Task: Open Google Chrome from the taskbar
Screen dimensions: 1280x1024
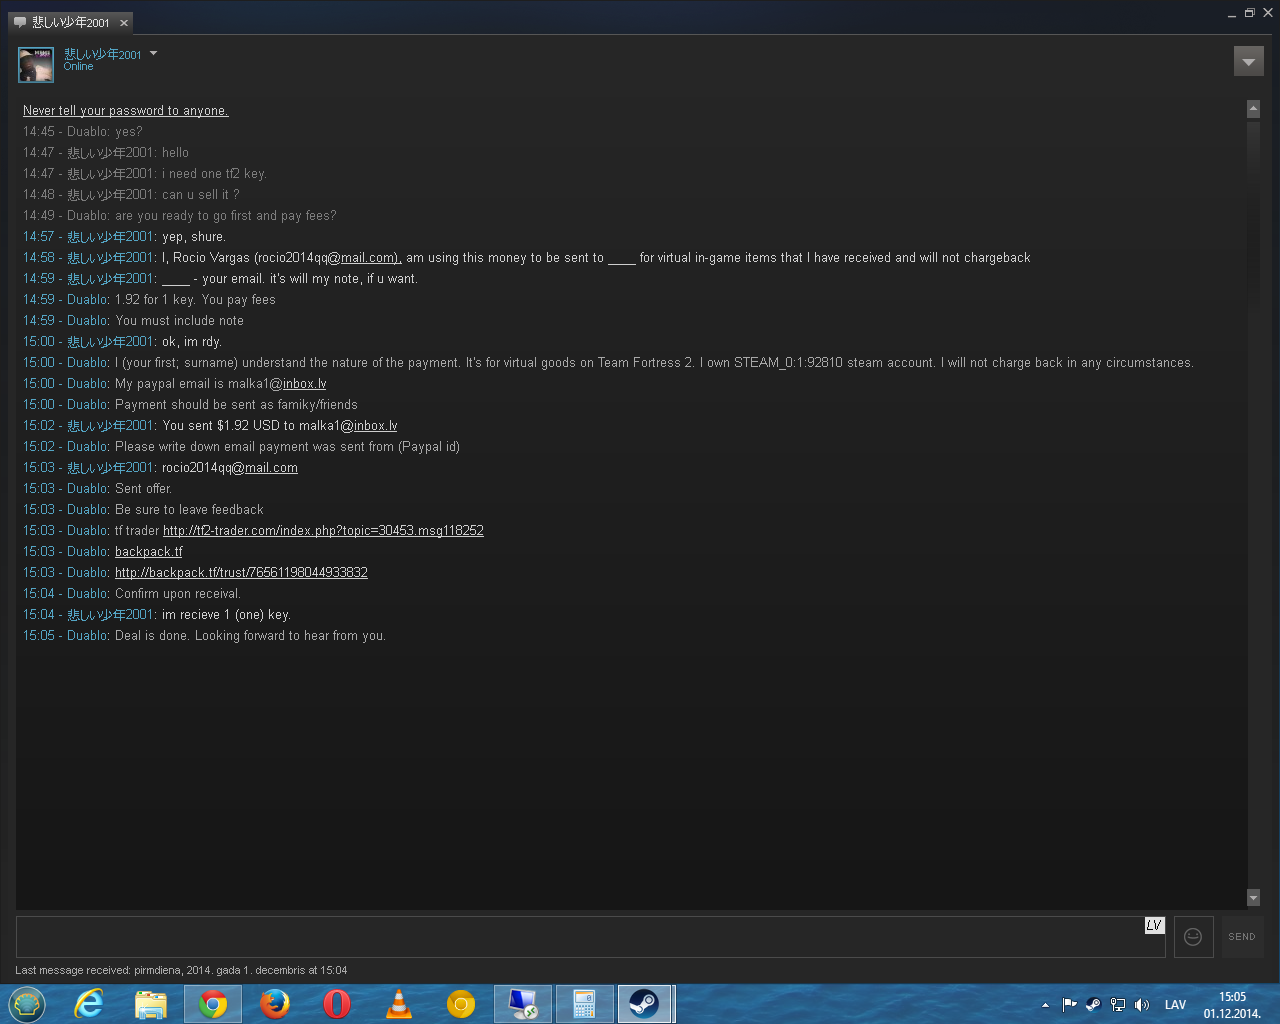Action: coord(213,1004)
